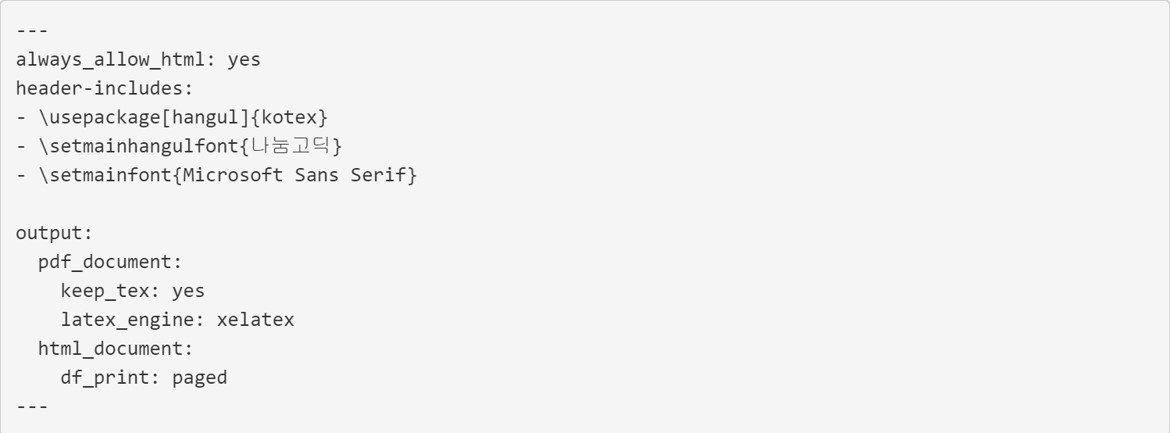Click the paged value
Image resolution: width=1170 pixels, height=433 pixels.
pos(199,378)
